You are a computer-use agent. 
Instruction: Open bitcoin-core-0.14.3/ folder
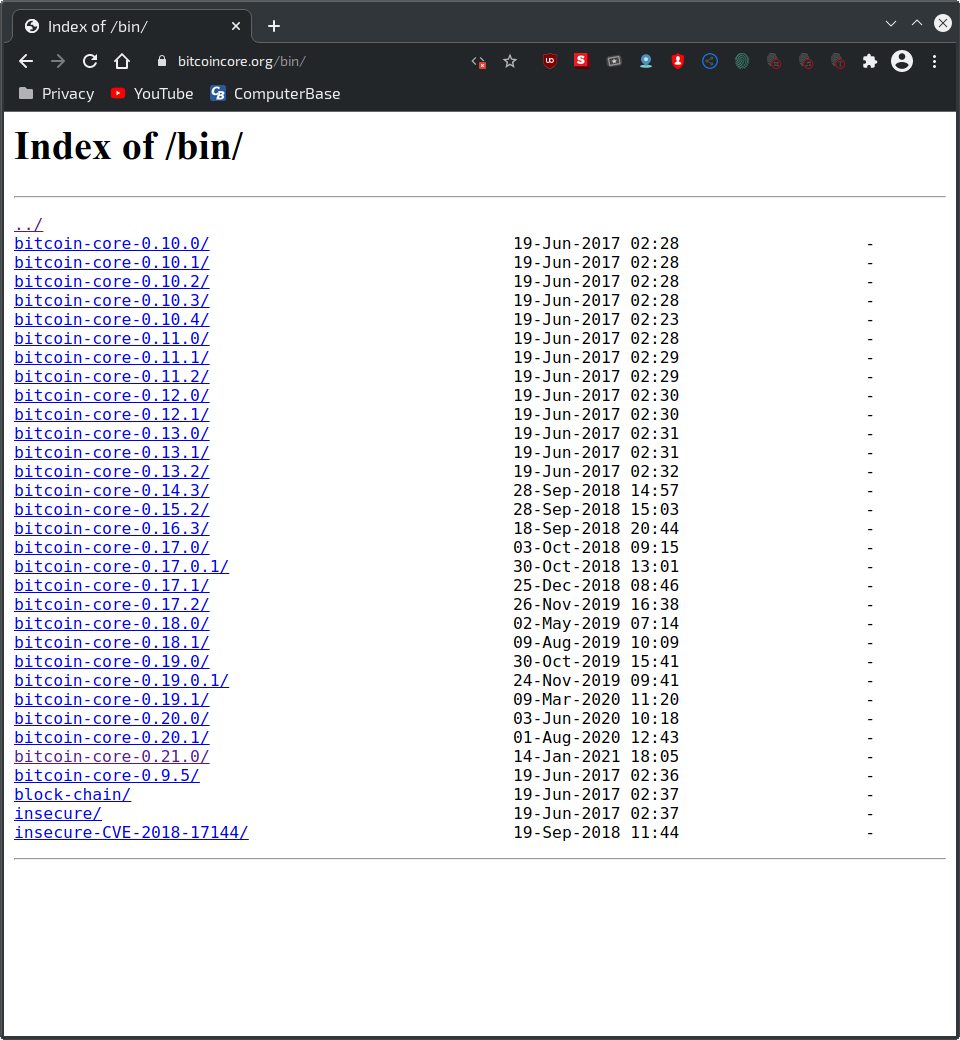pyautogui.click(x=111, y=491)
